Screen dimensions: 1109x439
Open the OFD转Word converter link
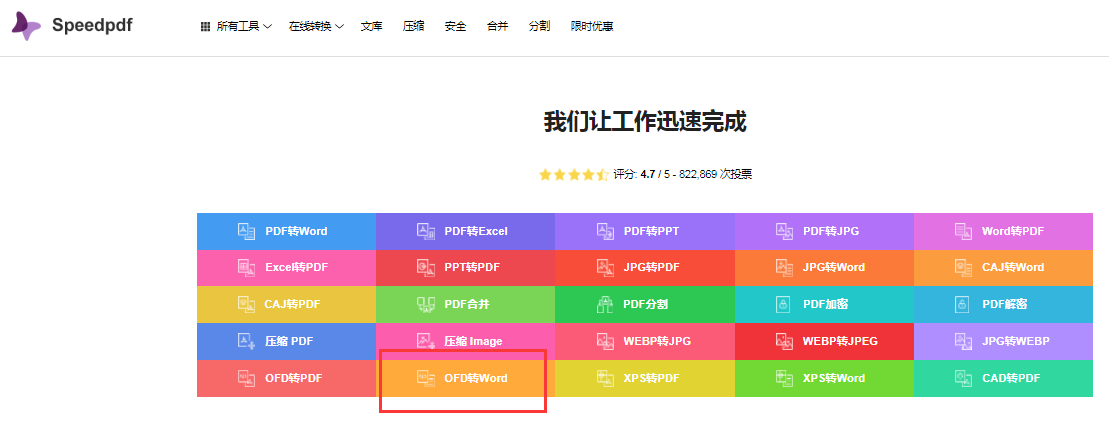(x=465, y=378)
